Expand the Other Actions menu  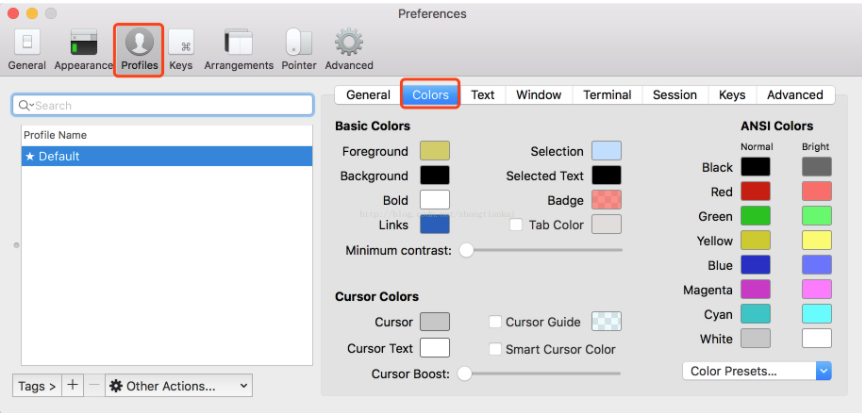point(178,385)
